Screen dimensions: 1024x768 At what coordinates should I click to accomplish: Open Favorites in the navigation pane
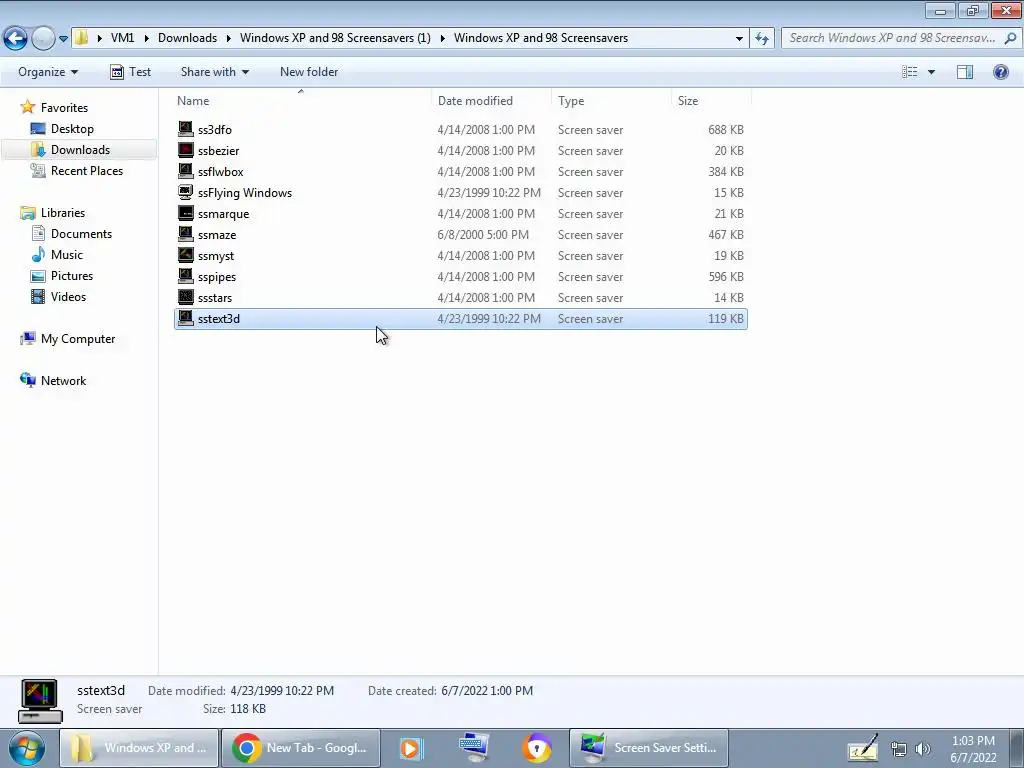[64, 108]
